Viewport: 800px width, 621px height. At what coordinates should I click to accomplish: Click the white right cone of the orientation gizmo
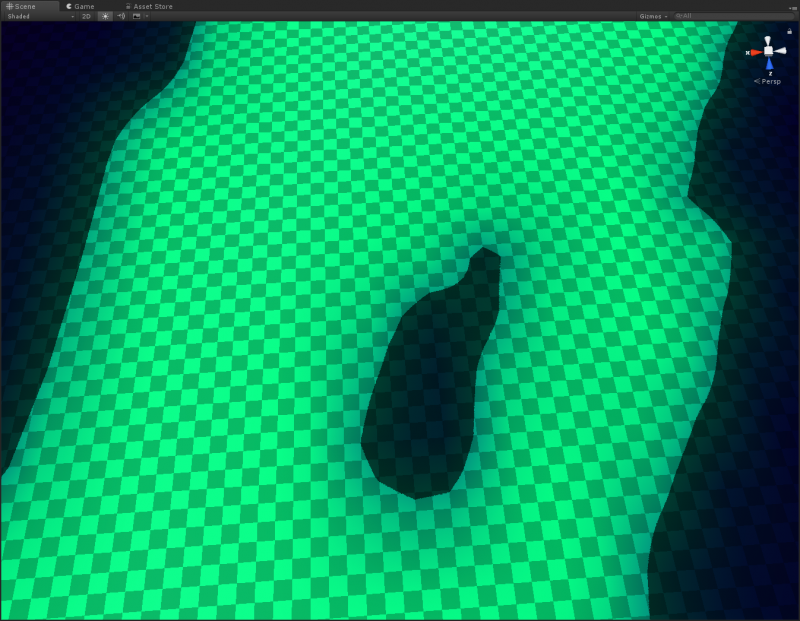click(784, 50)
